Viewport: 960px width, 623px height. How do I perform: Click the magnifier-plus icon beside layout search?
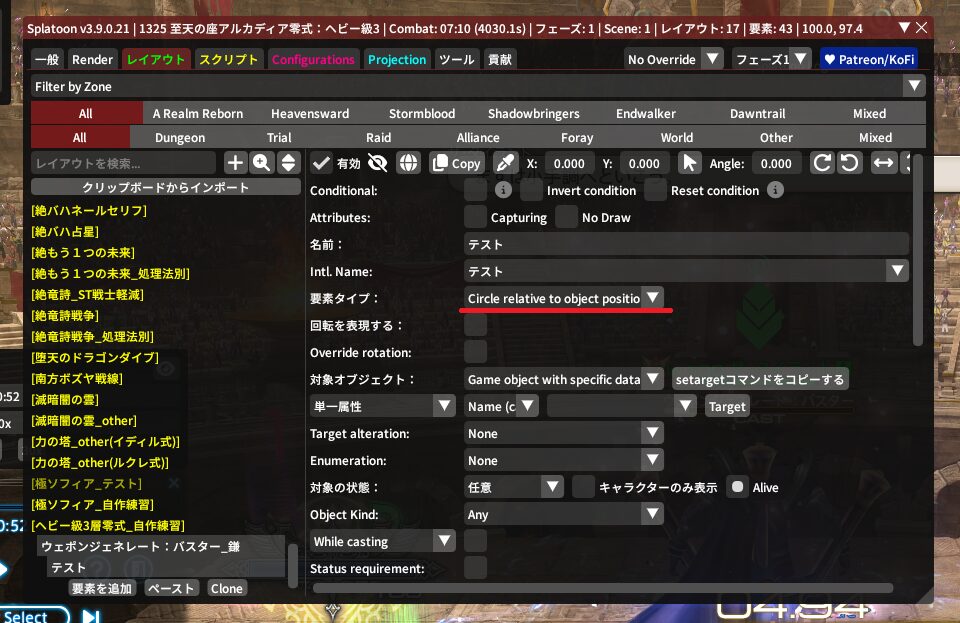point(262,163)
